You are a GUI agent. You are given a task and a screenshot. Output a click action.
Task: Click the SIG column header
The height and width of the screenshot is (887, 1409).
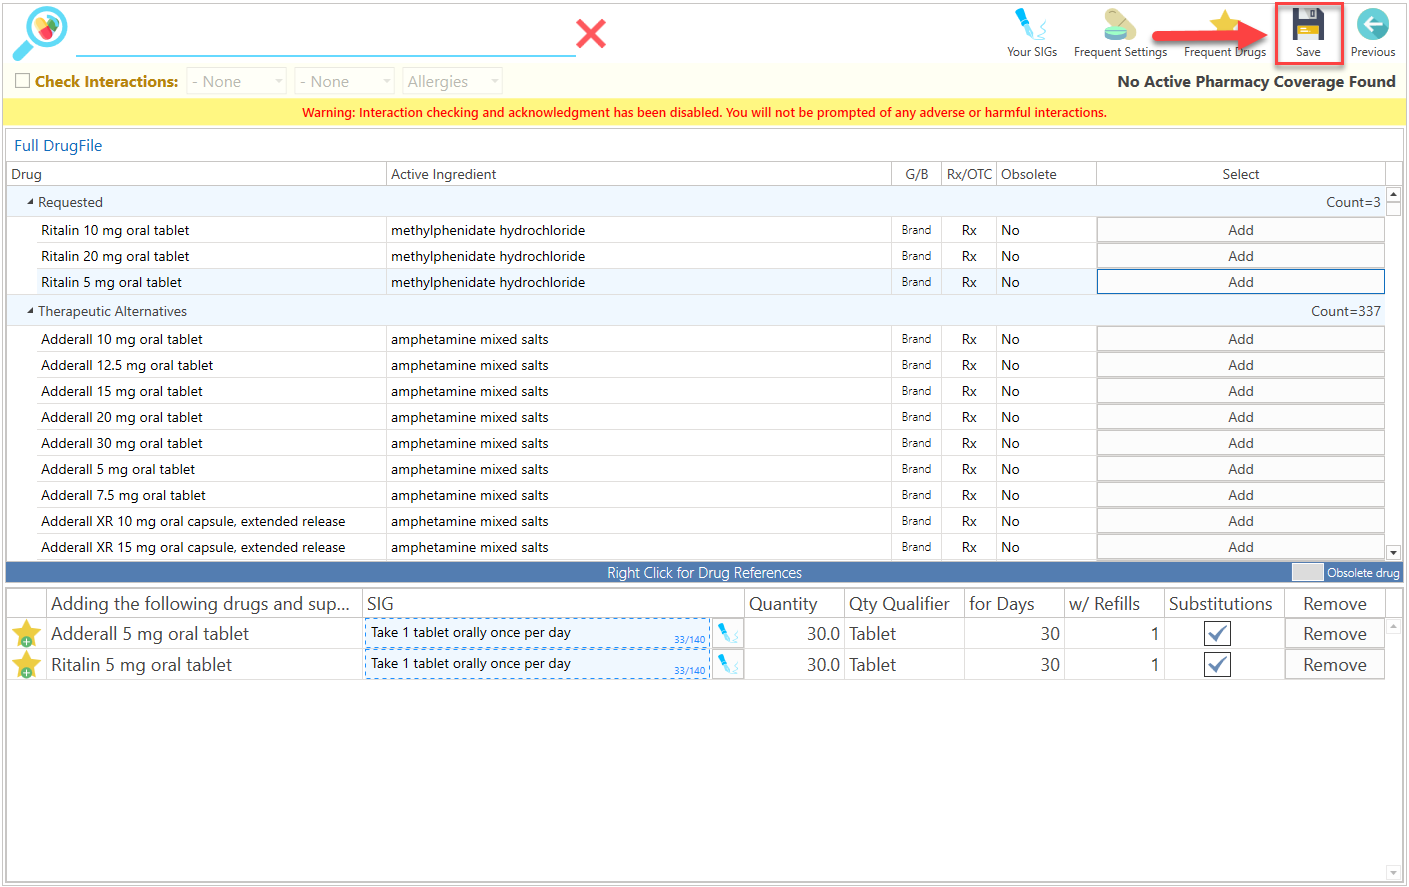pos(554,604)
